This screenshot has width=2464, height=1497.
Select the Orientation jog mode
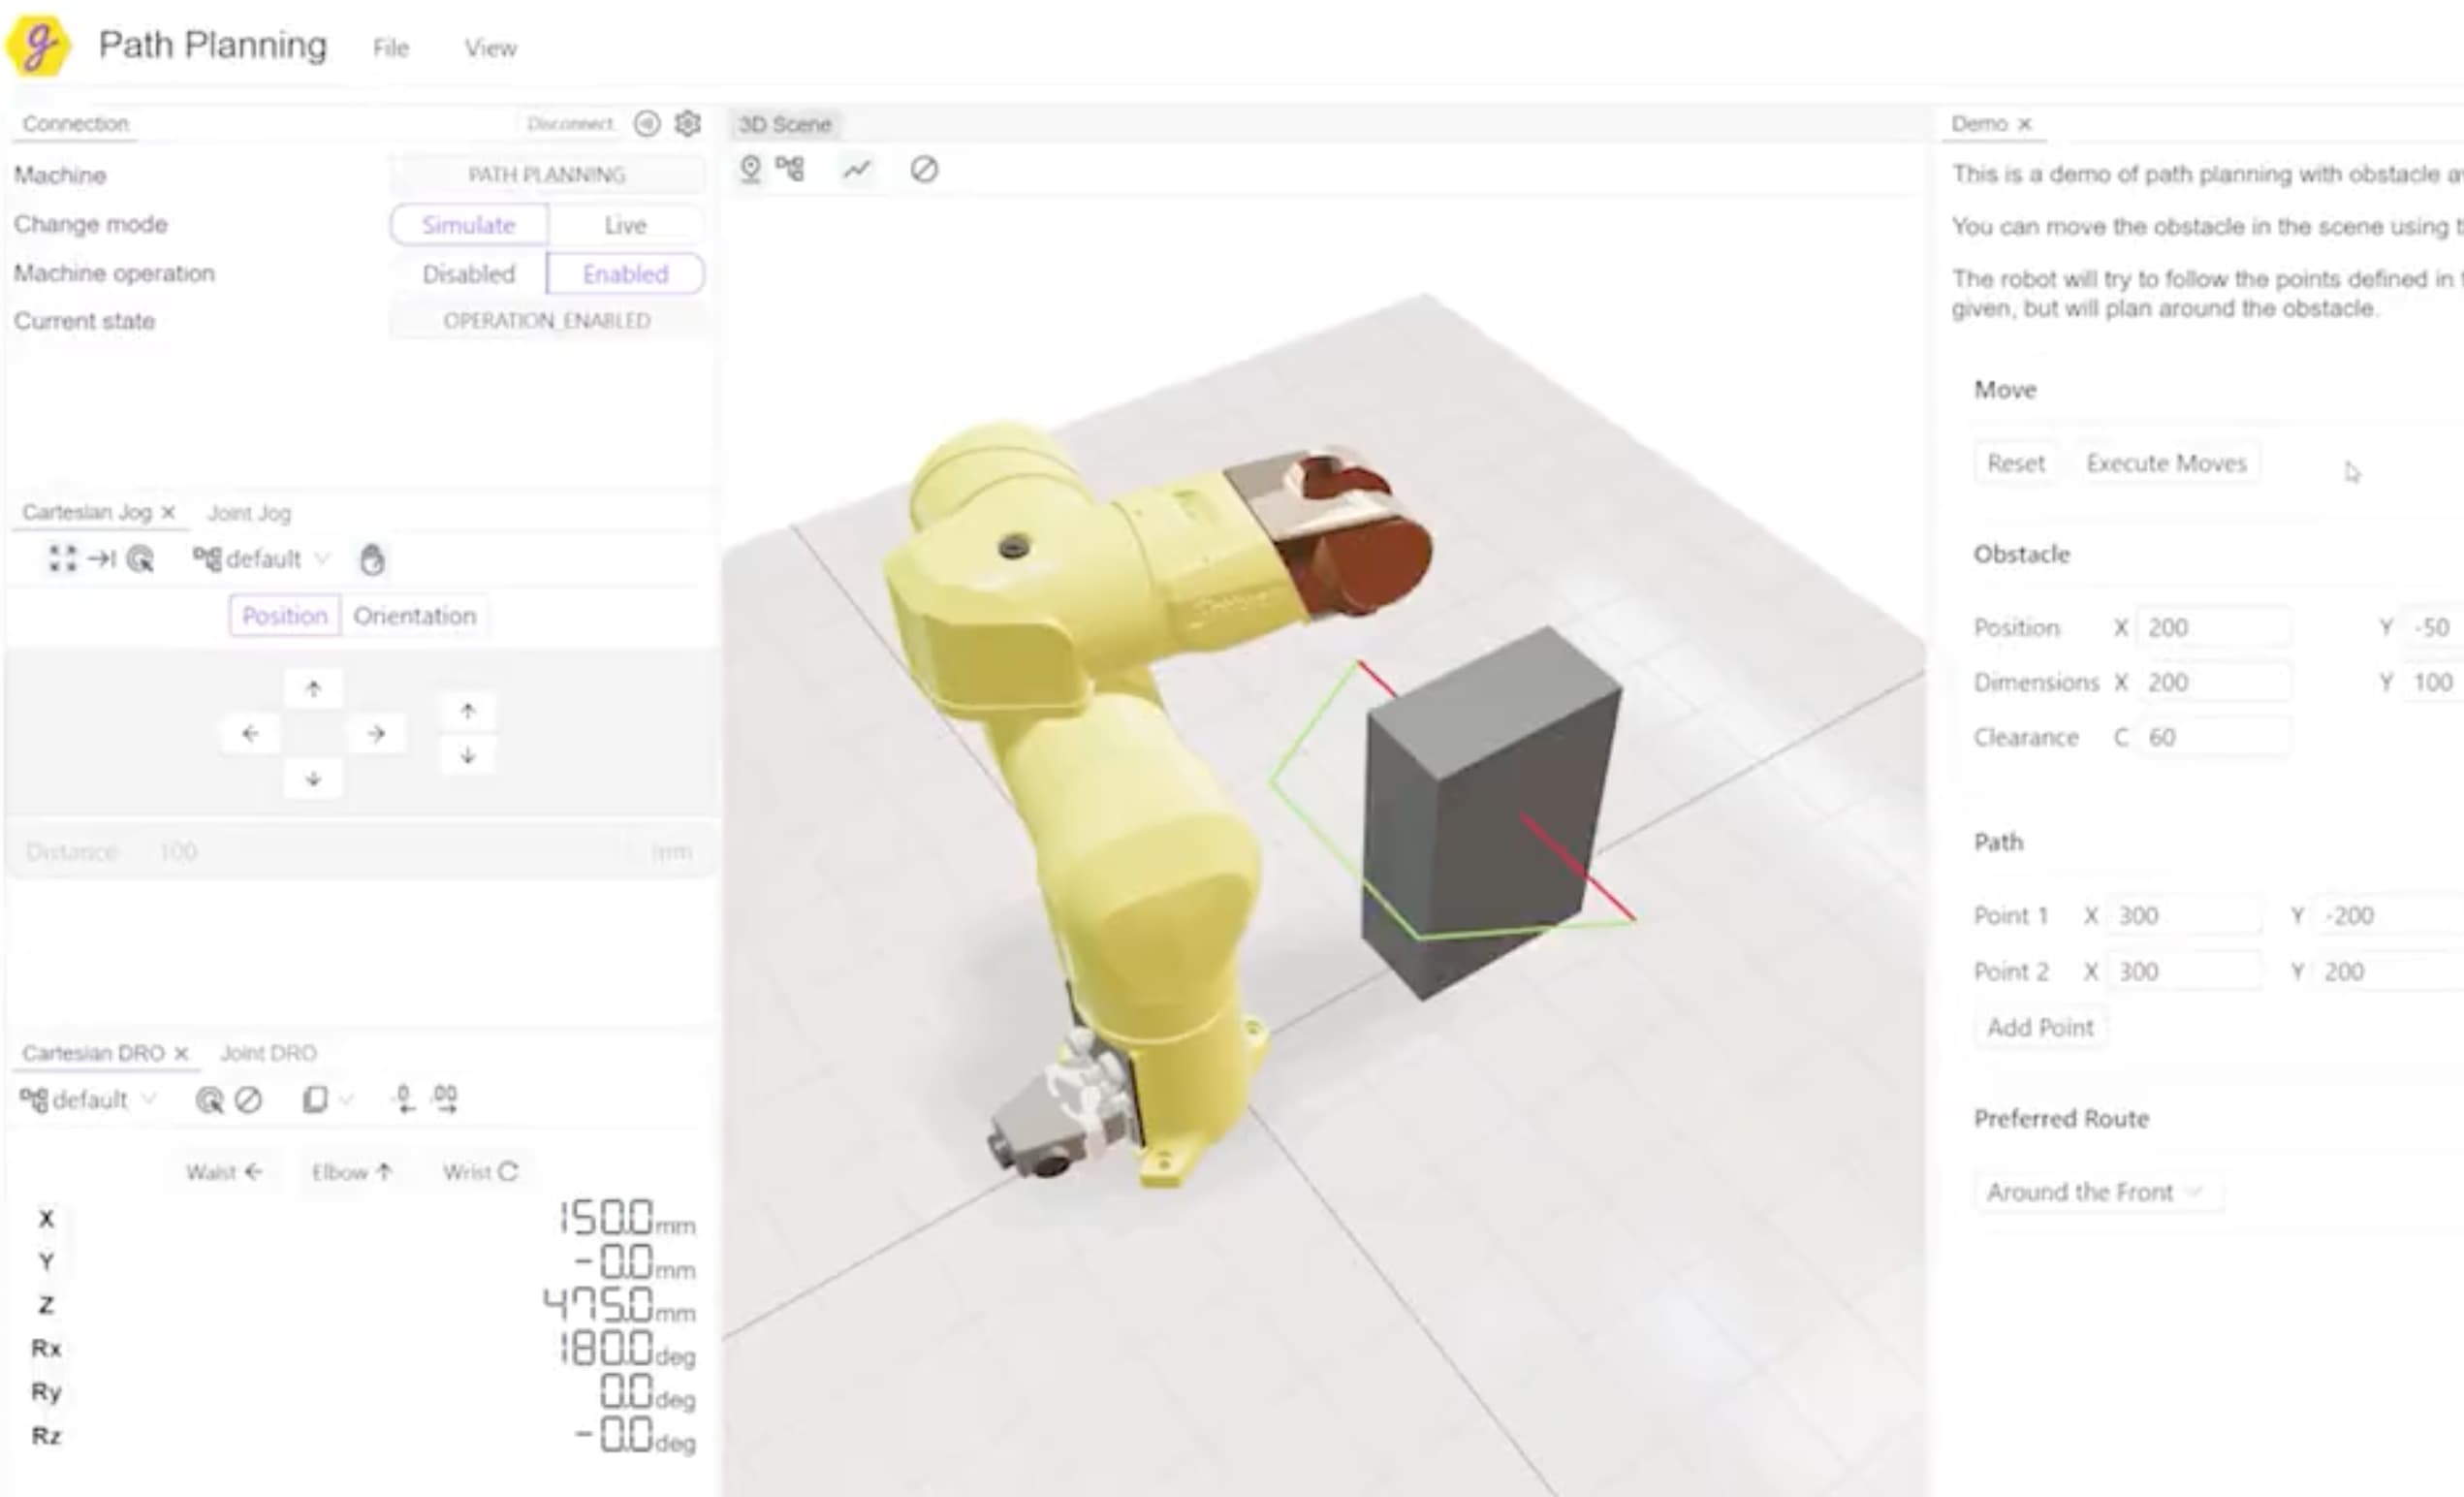[414, 615]
